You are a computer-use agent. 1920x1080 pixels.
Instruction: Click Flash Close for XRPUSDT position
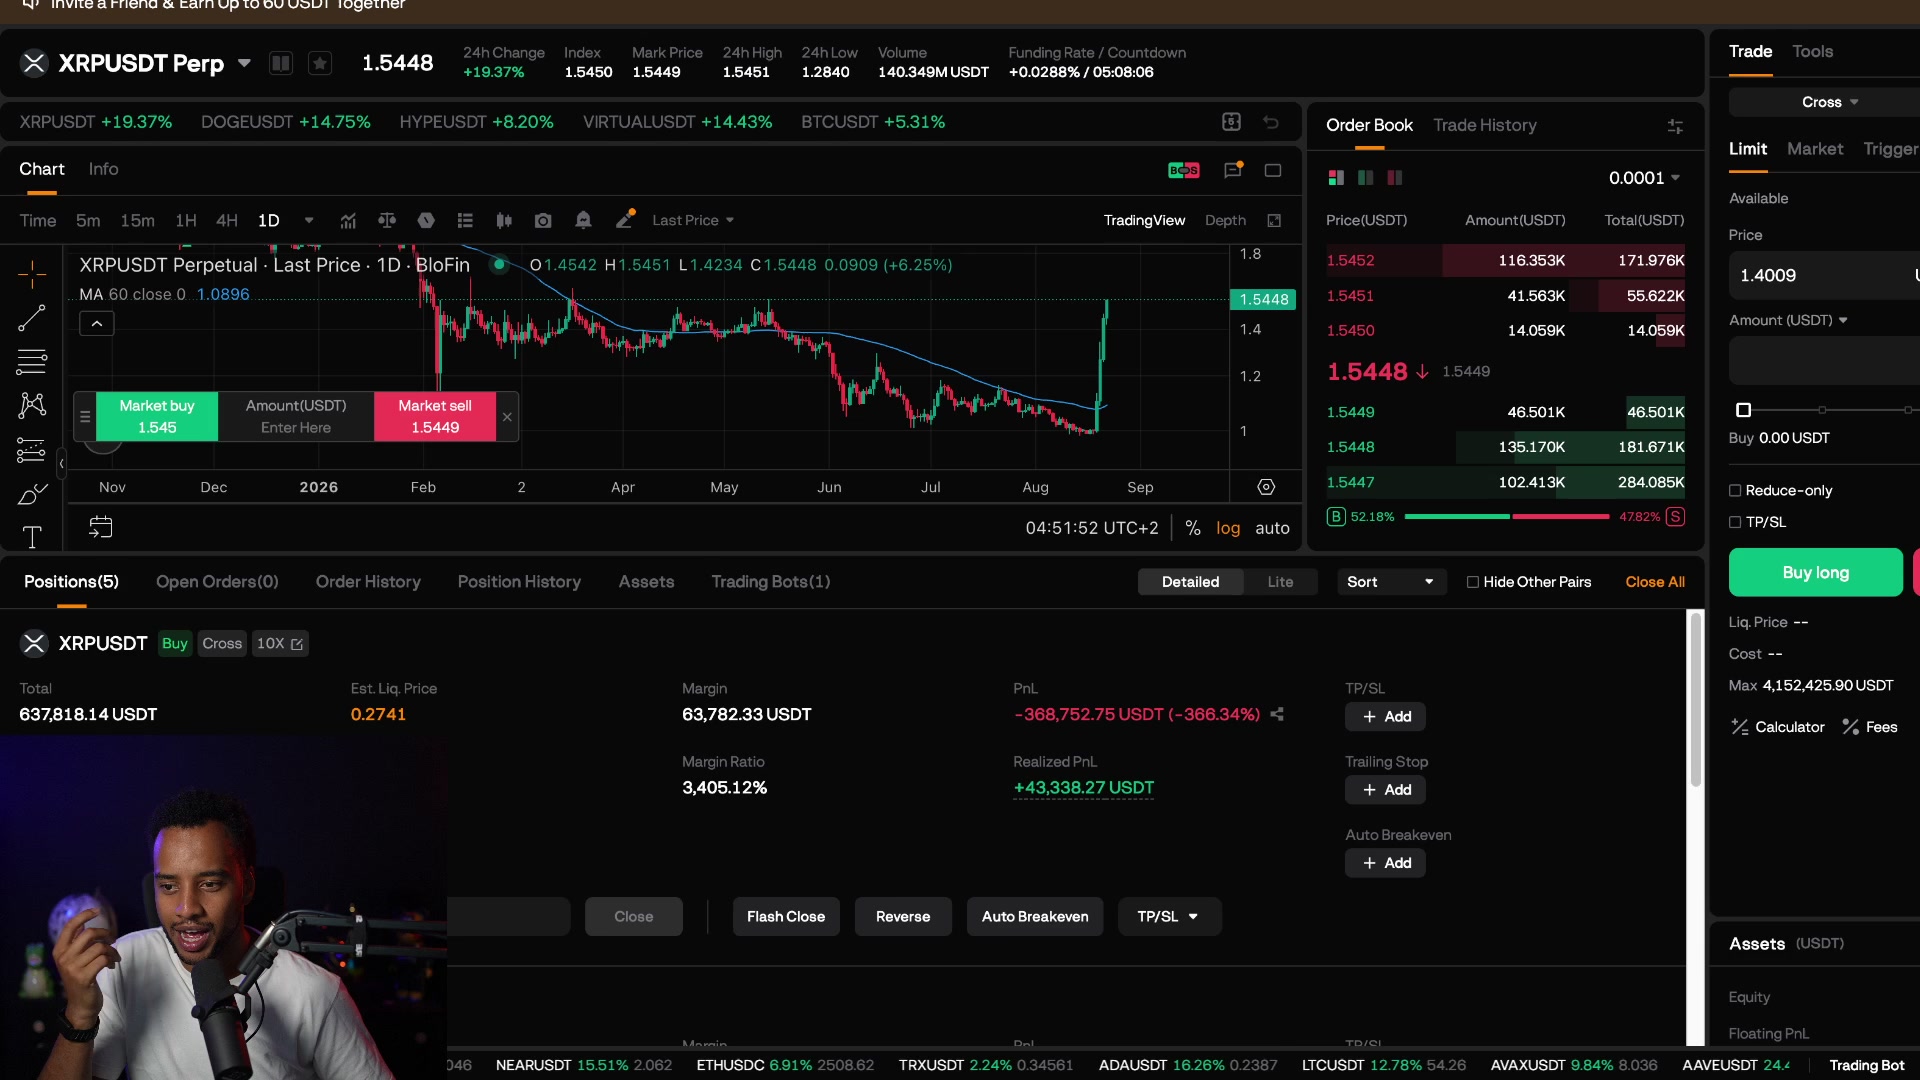(x=786, y=917)
